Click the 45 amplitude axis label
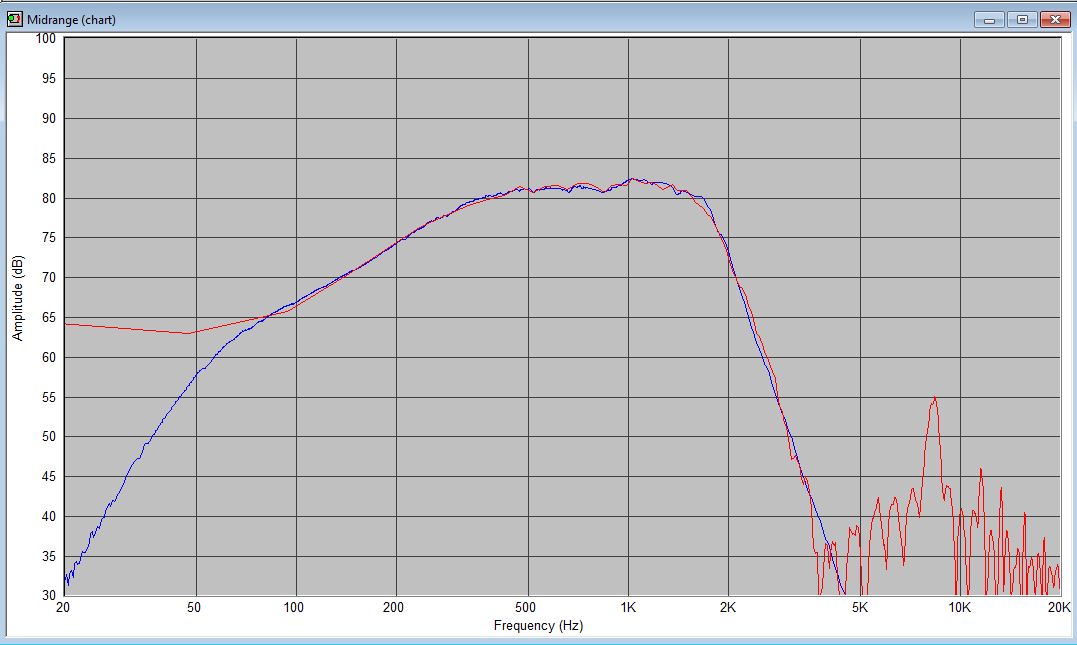Screen dimensions: 1077x645 point(49,477)
